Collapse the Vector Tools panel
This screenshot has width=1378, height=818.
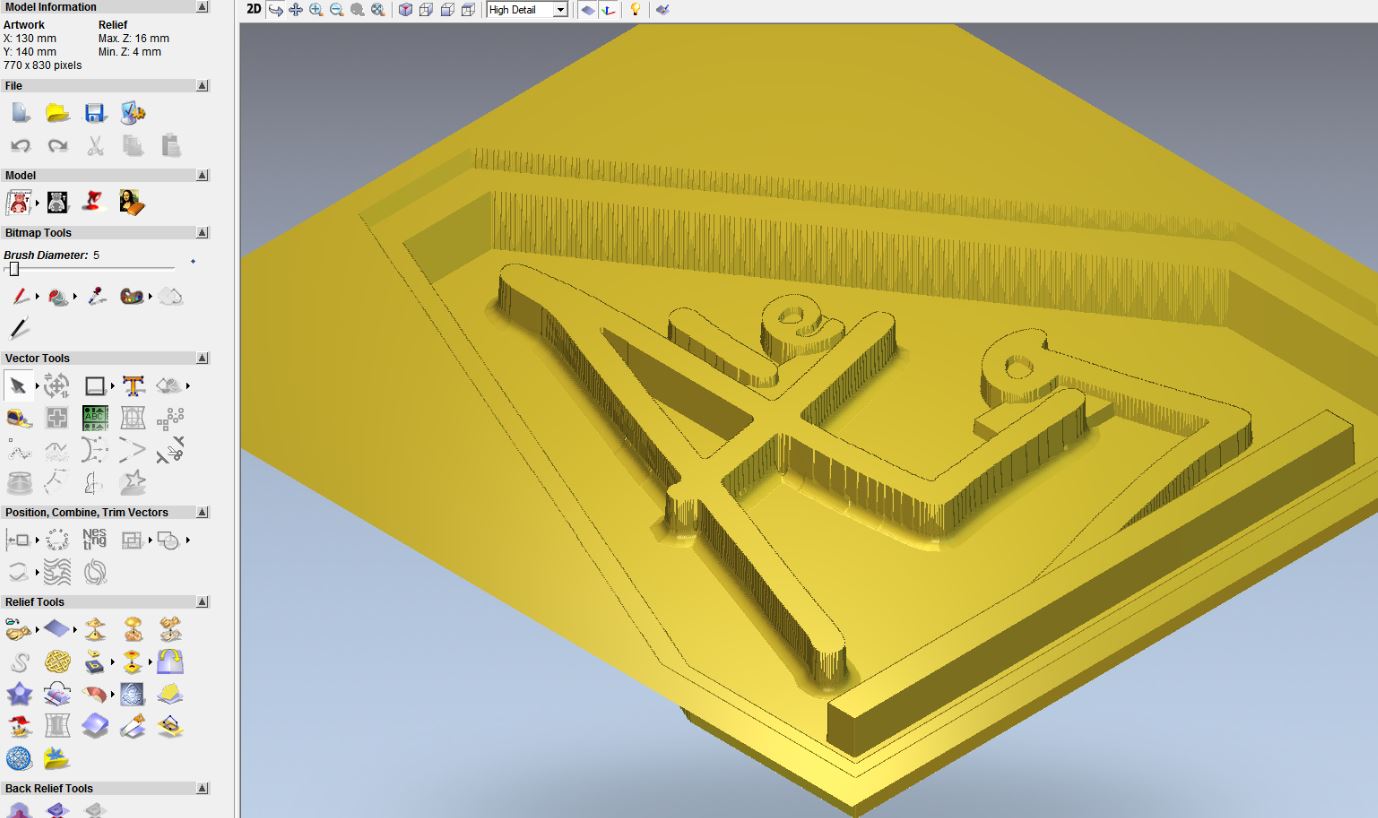203,358
